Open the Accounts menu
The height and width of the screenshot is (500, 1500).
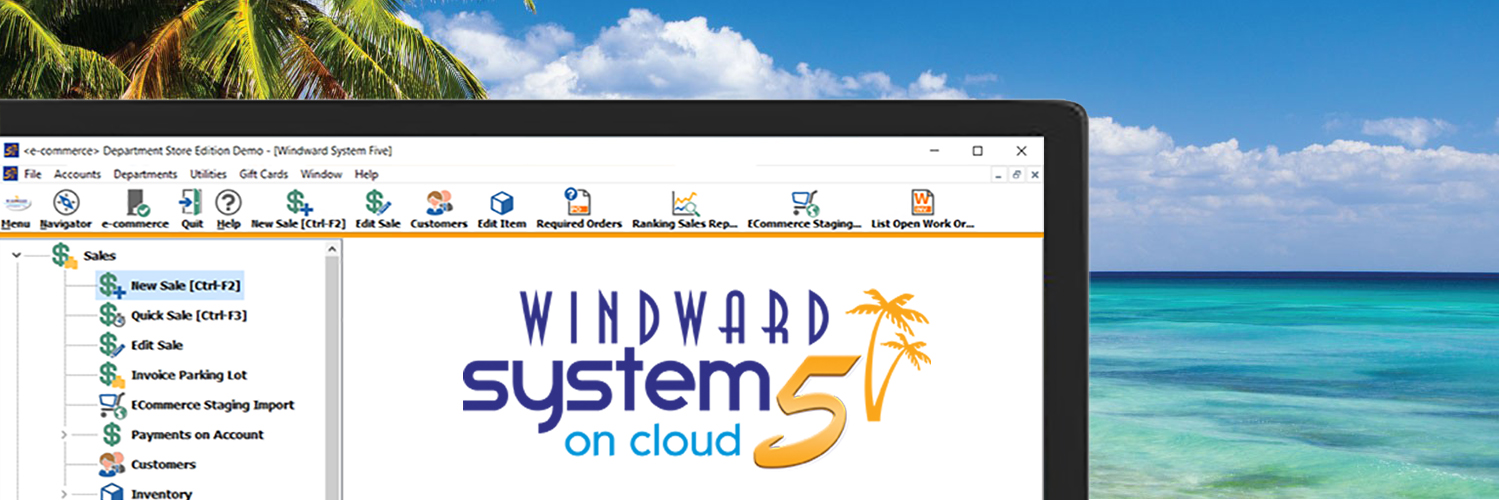tap(77, 174)
